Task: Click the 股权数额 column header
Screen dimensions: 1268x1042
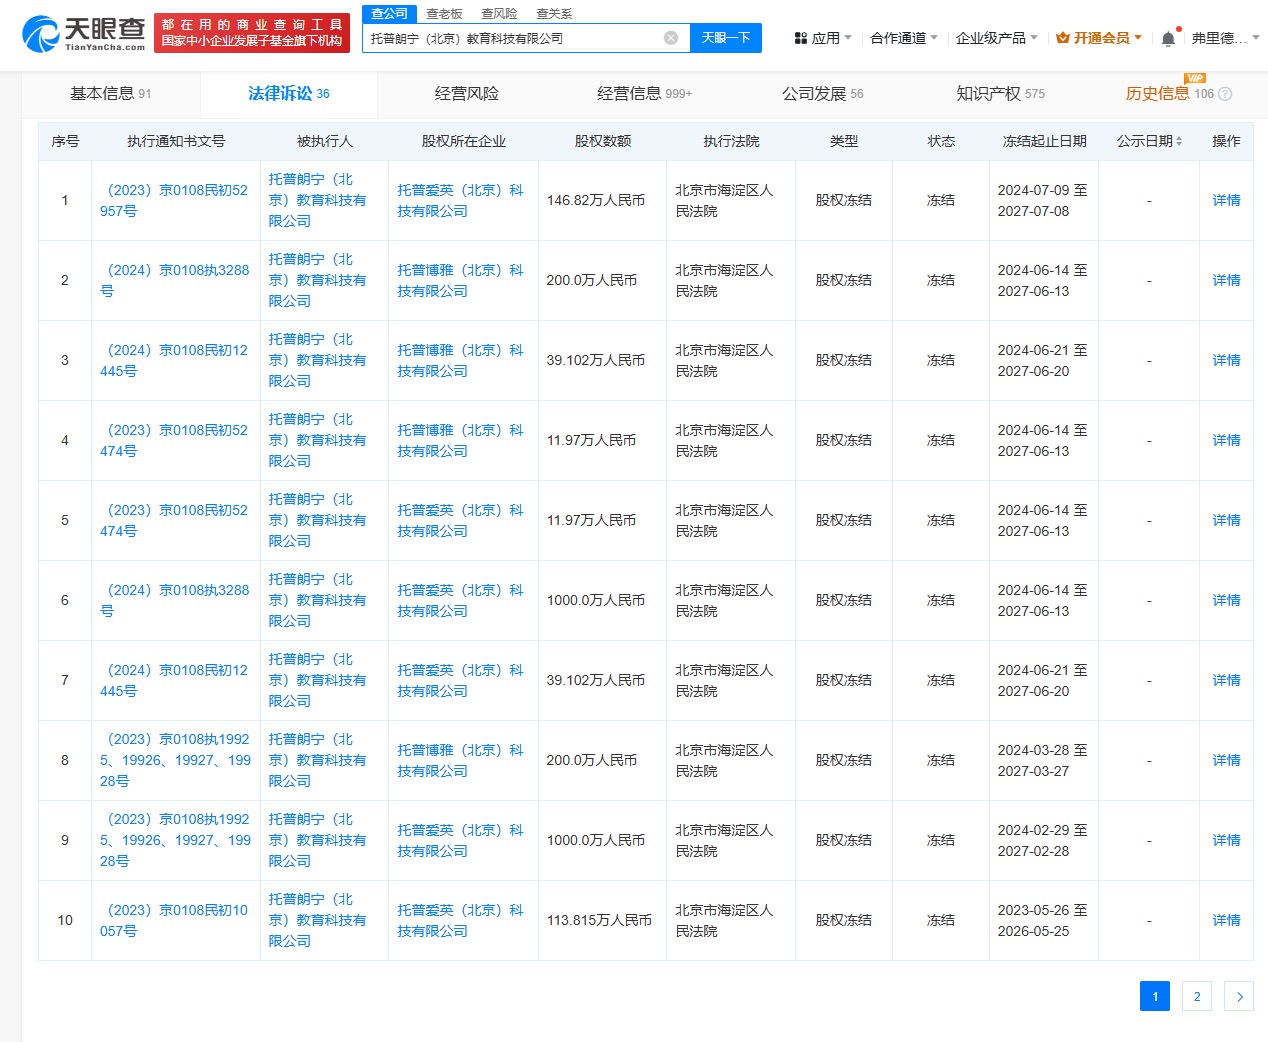Action: [x=603, y=141]
